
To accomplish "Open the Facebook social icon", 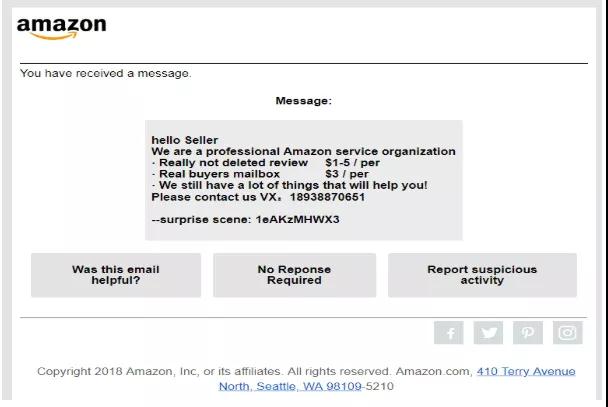I will [449, 333].
